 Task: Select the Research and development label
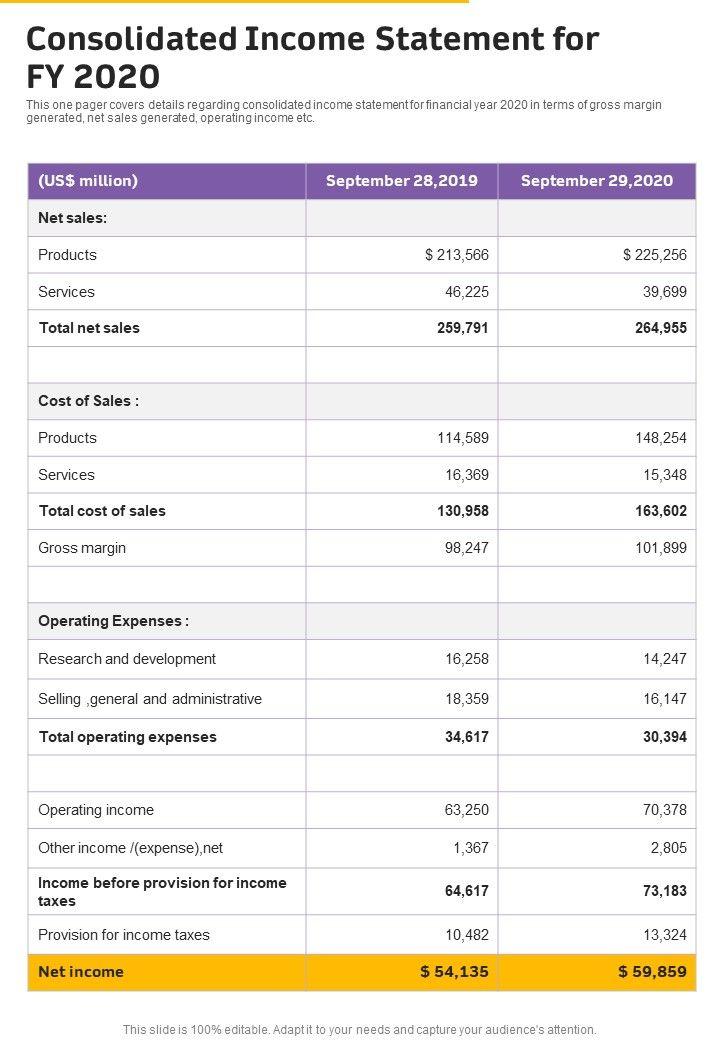tap(127, 659)
